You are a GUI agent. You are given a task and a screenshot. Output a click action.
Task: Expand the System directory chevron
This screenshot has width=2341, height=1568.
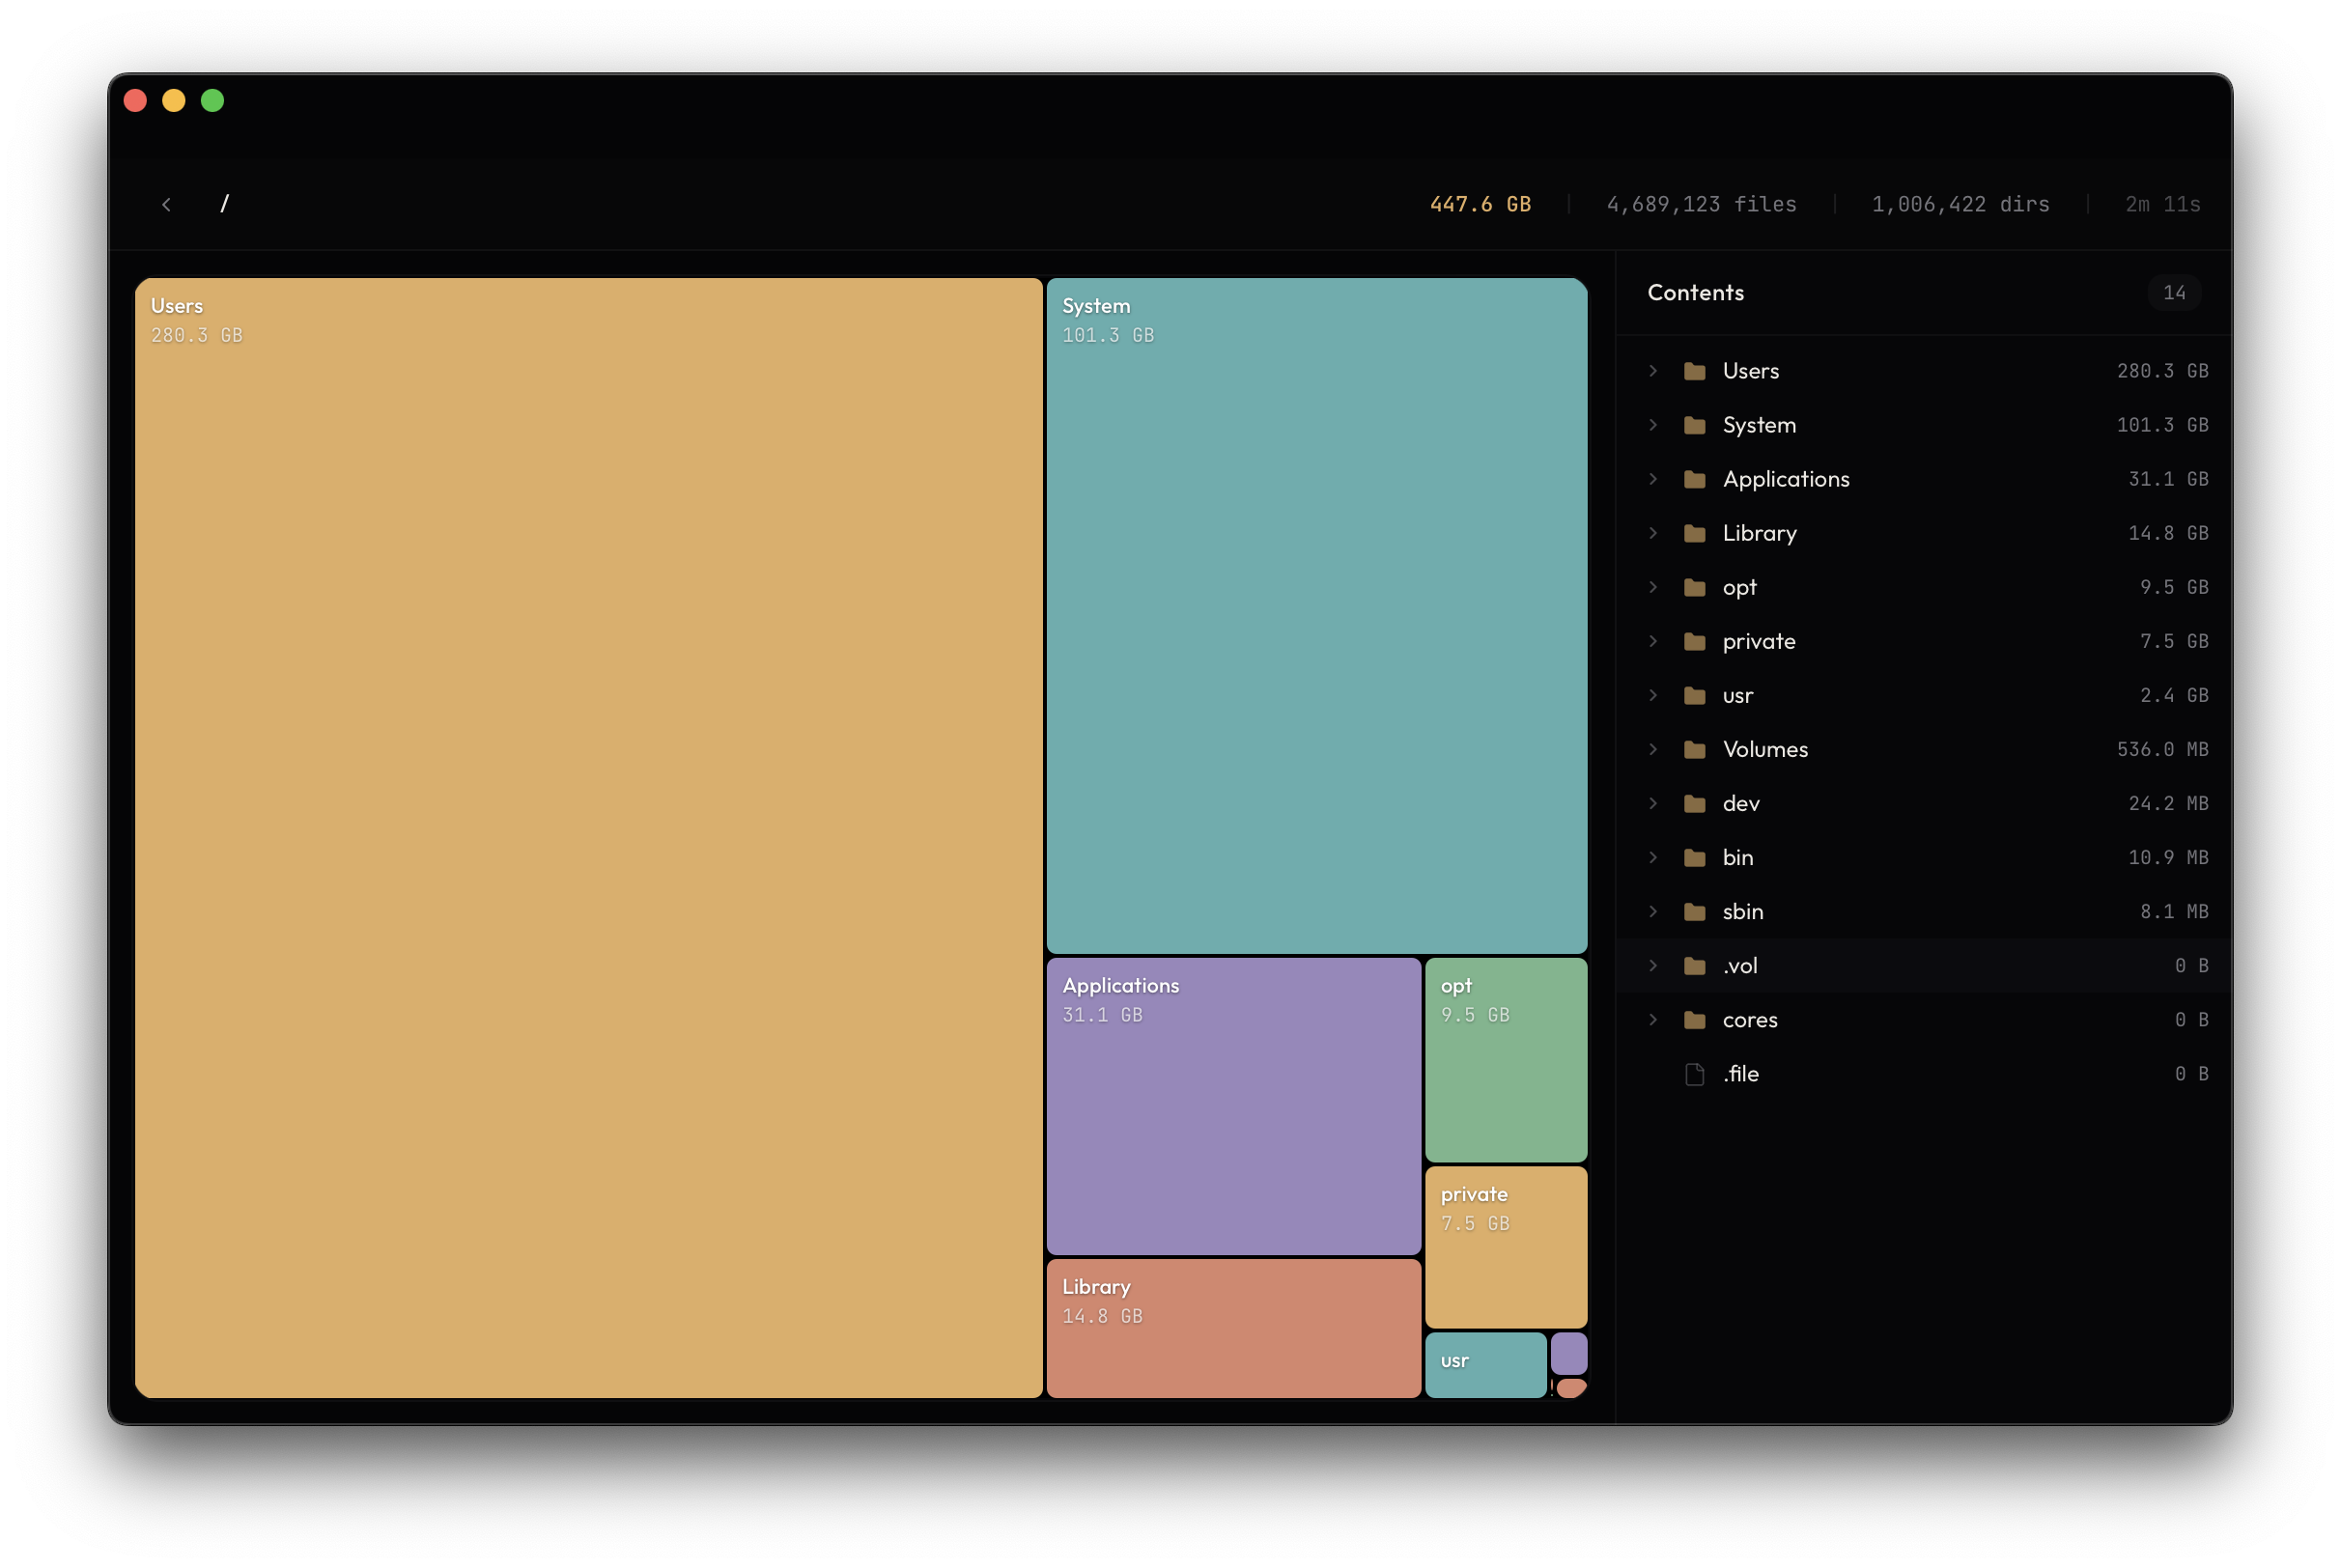coord(1652,424)
